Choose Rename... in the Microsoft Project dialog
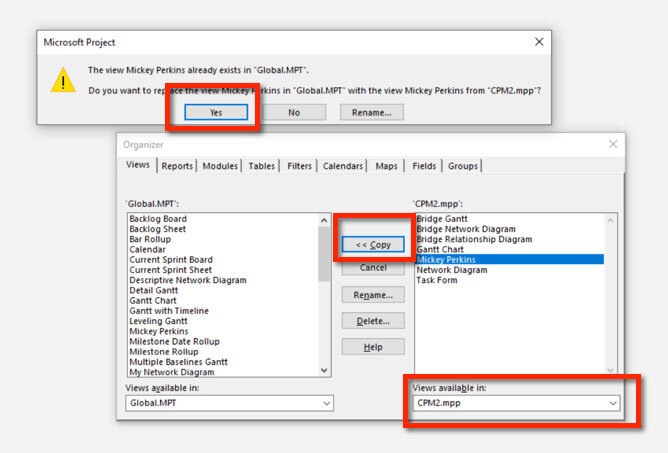 click(371, 113)
